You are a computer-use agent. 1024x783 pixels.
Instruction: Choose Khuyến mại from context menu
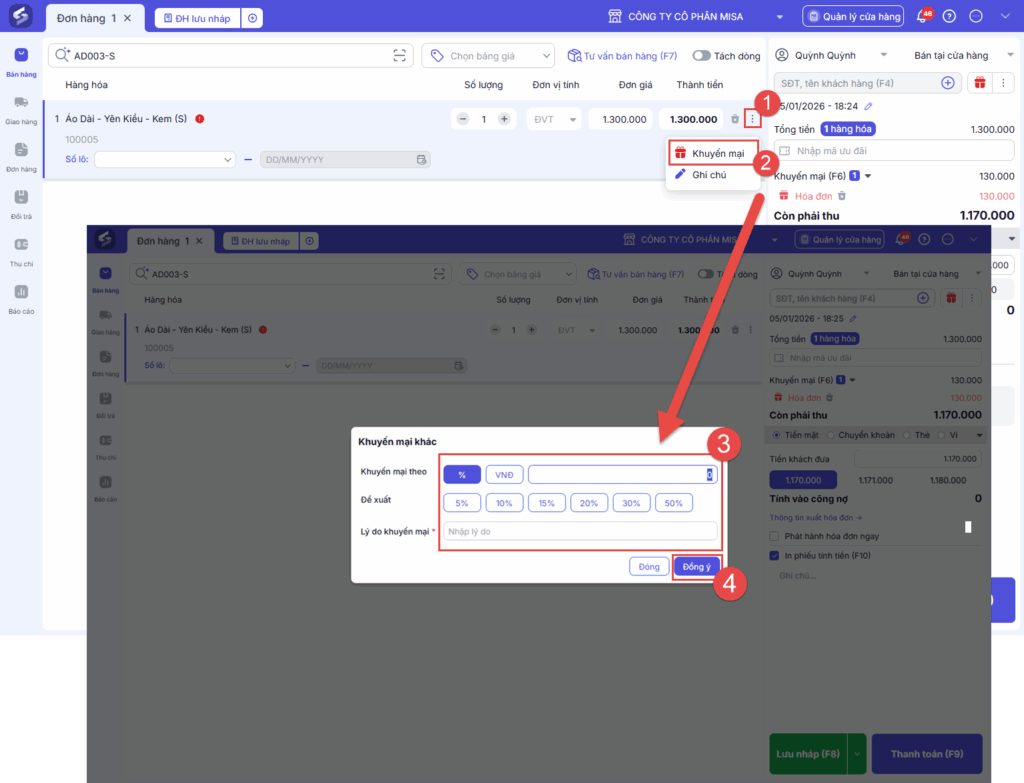[713, 153]
